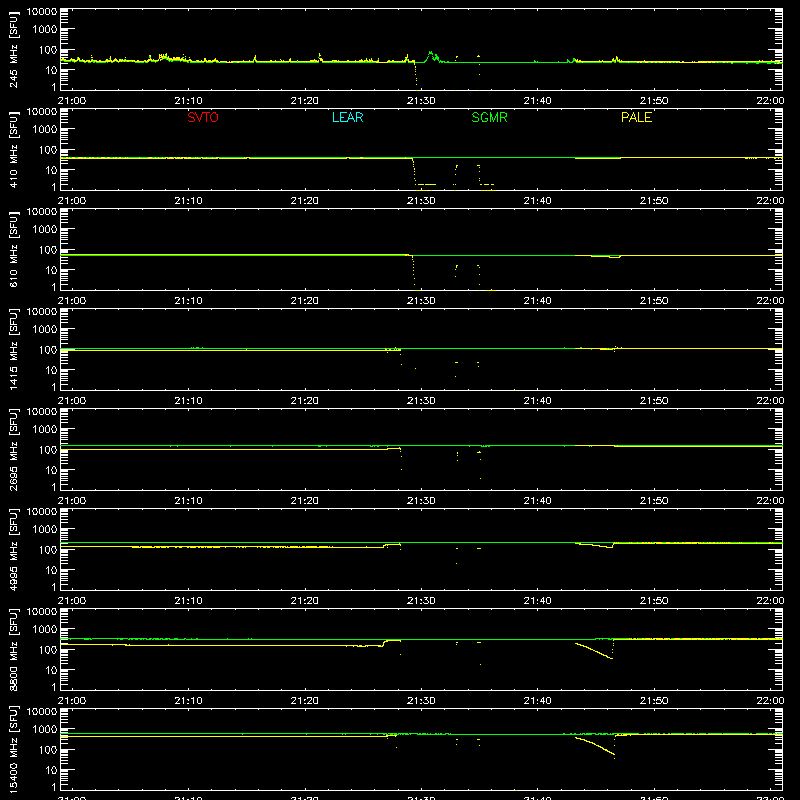Click the declining yellow slope in 8800 MHz plot
The height and width of the screenshot is (800, 800).
pyautogui.click(x=594, y=651)
